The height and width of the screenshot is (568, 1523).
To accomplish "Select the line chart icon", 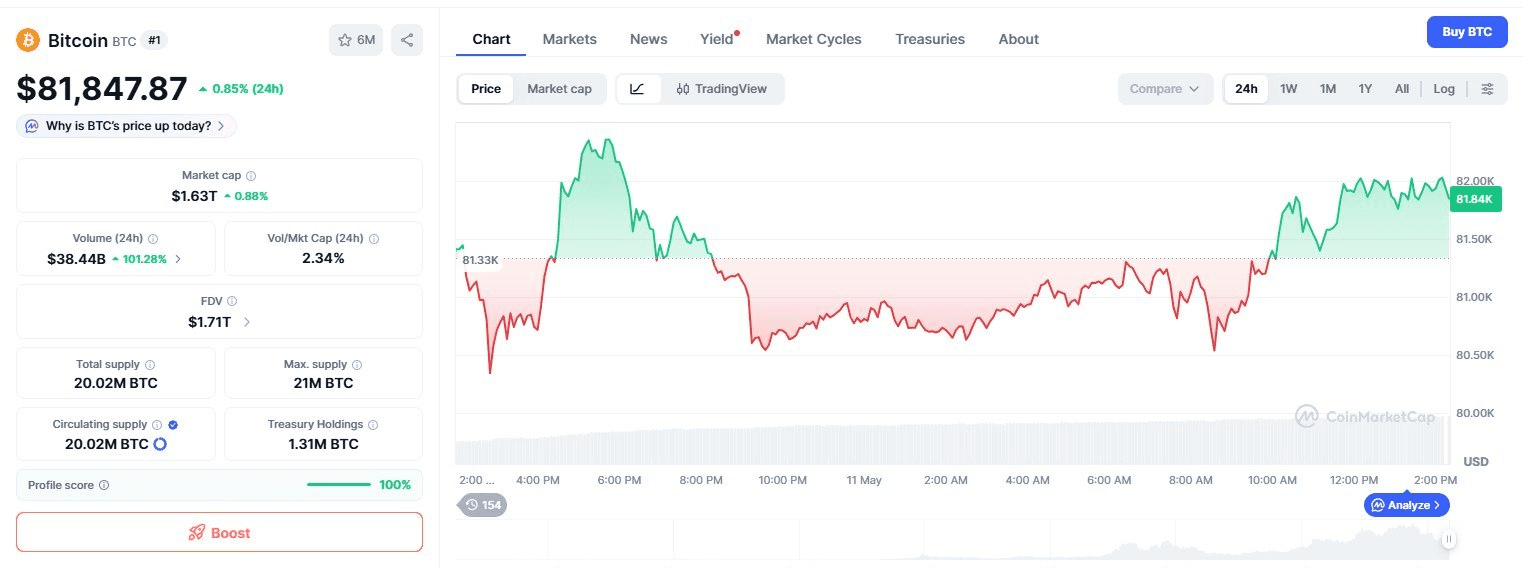I will [x=637, y=89].
